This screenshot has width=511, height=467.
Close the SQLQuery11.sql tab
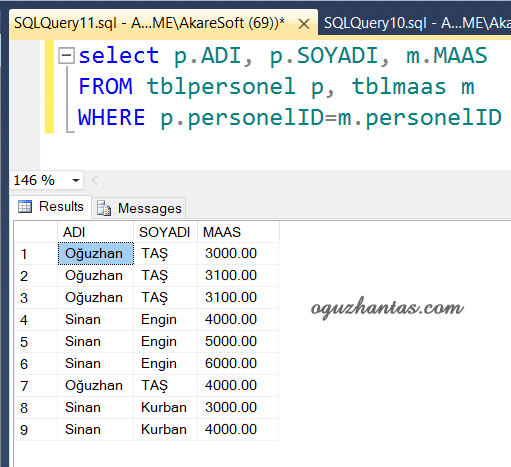pos(304,24)
